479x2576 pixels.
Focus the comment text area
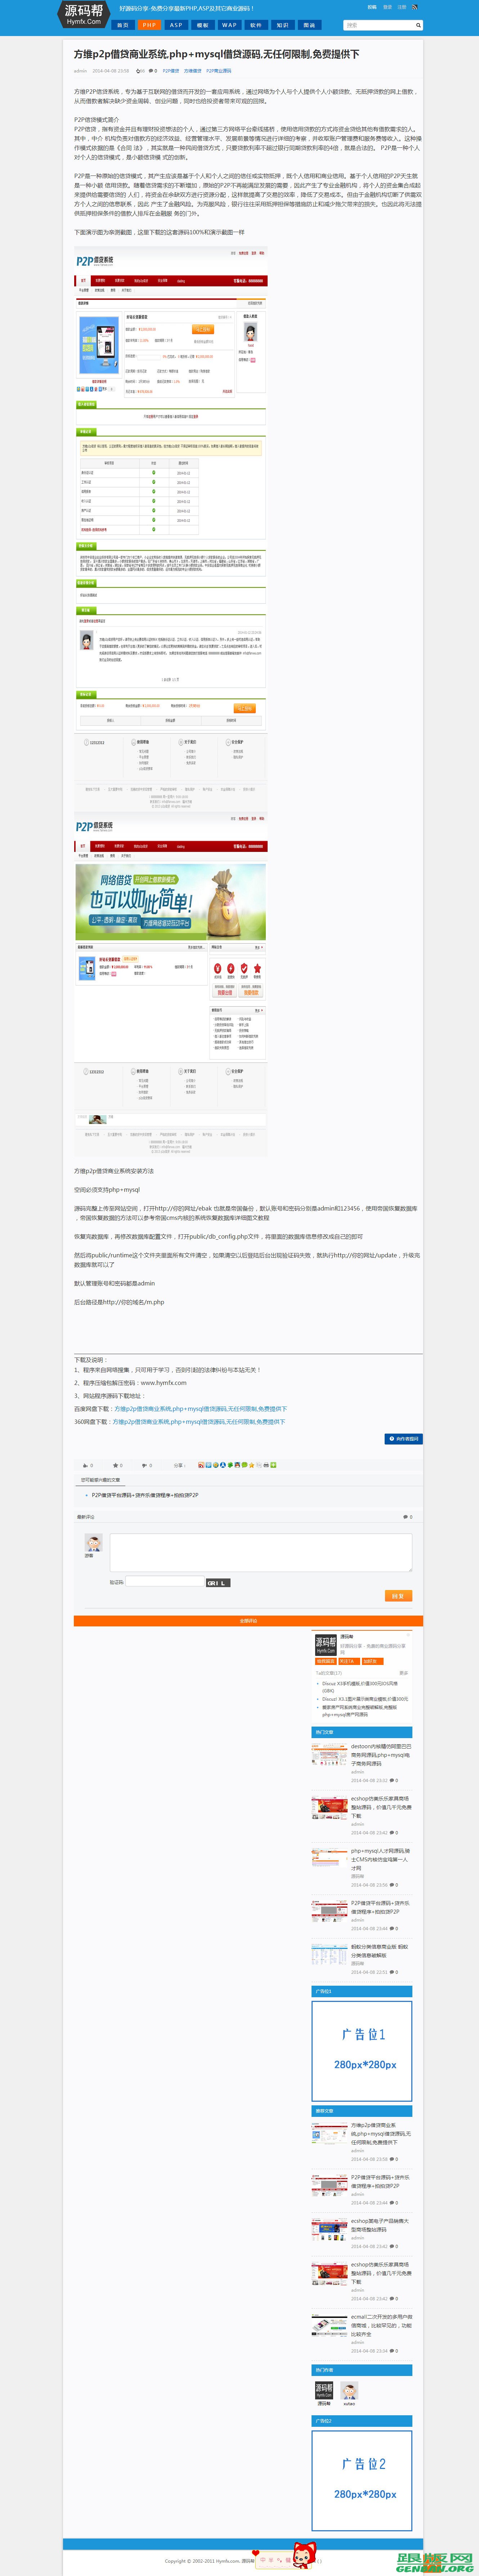[x=261, y=1552]
